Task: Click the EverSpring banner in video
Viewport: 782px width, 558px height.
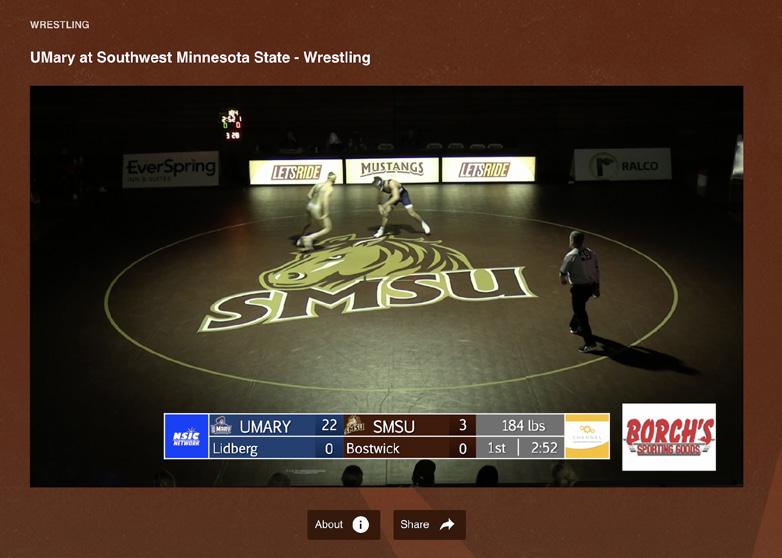Action: 171,169
